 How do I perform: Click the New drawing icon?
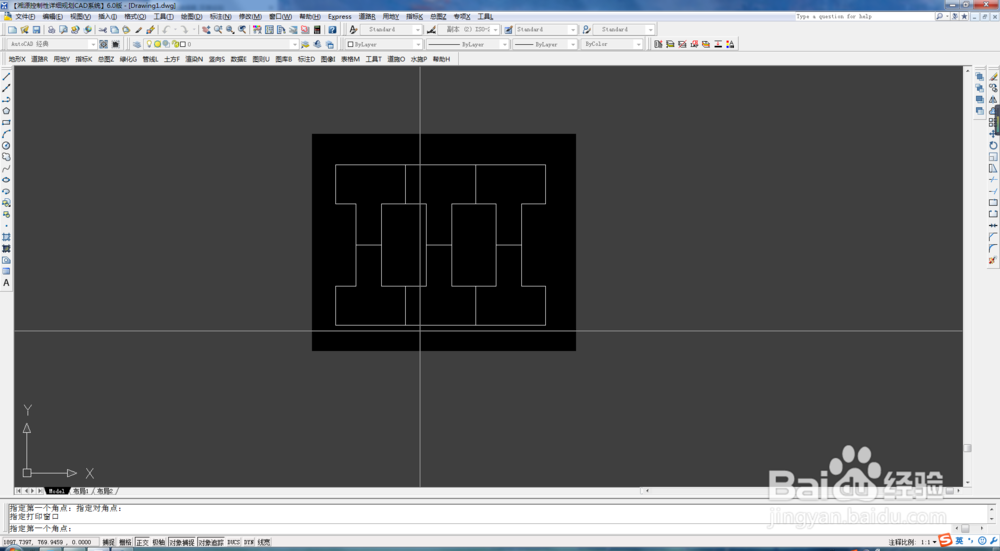click(x=13, y=30)
